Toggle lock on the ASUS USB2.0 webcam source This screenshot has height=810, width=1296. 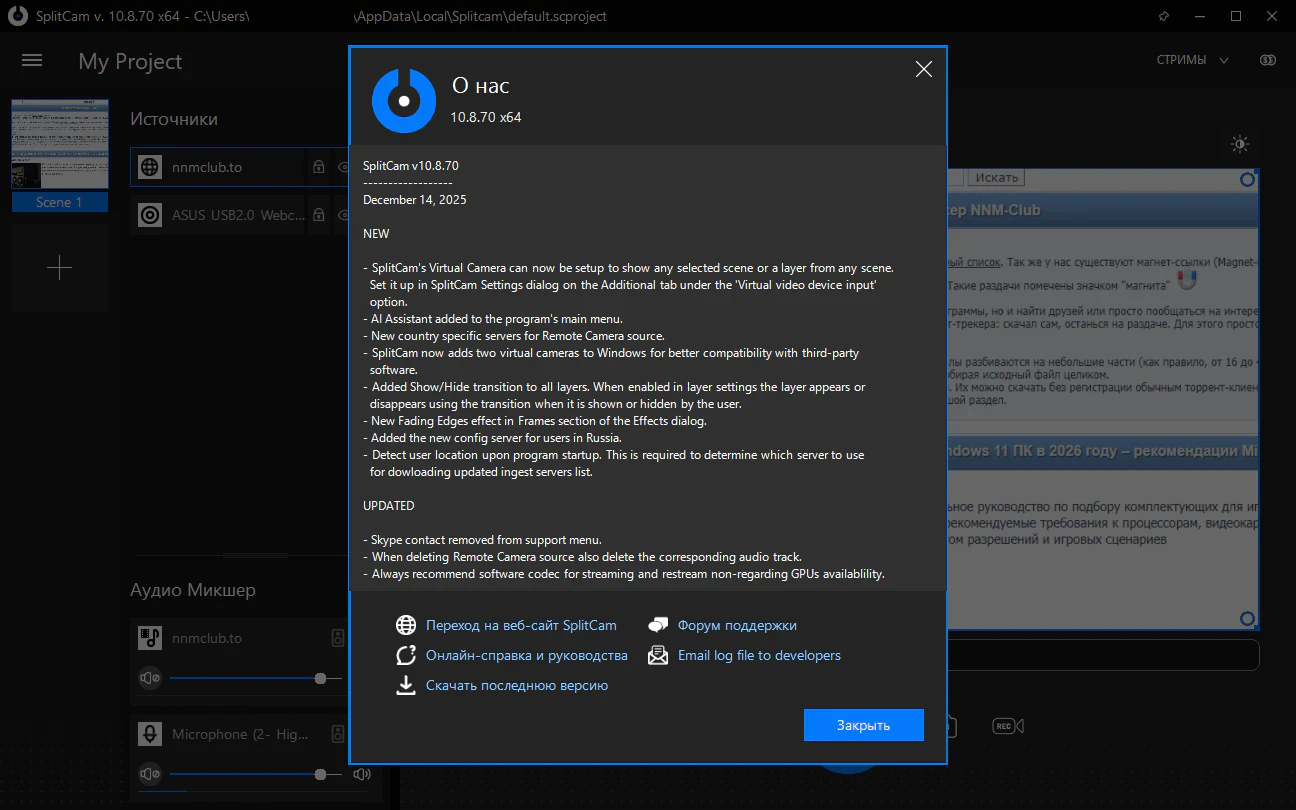(319, 214)
